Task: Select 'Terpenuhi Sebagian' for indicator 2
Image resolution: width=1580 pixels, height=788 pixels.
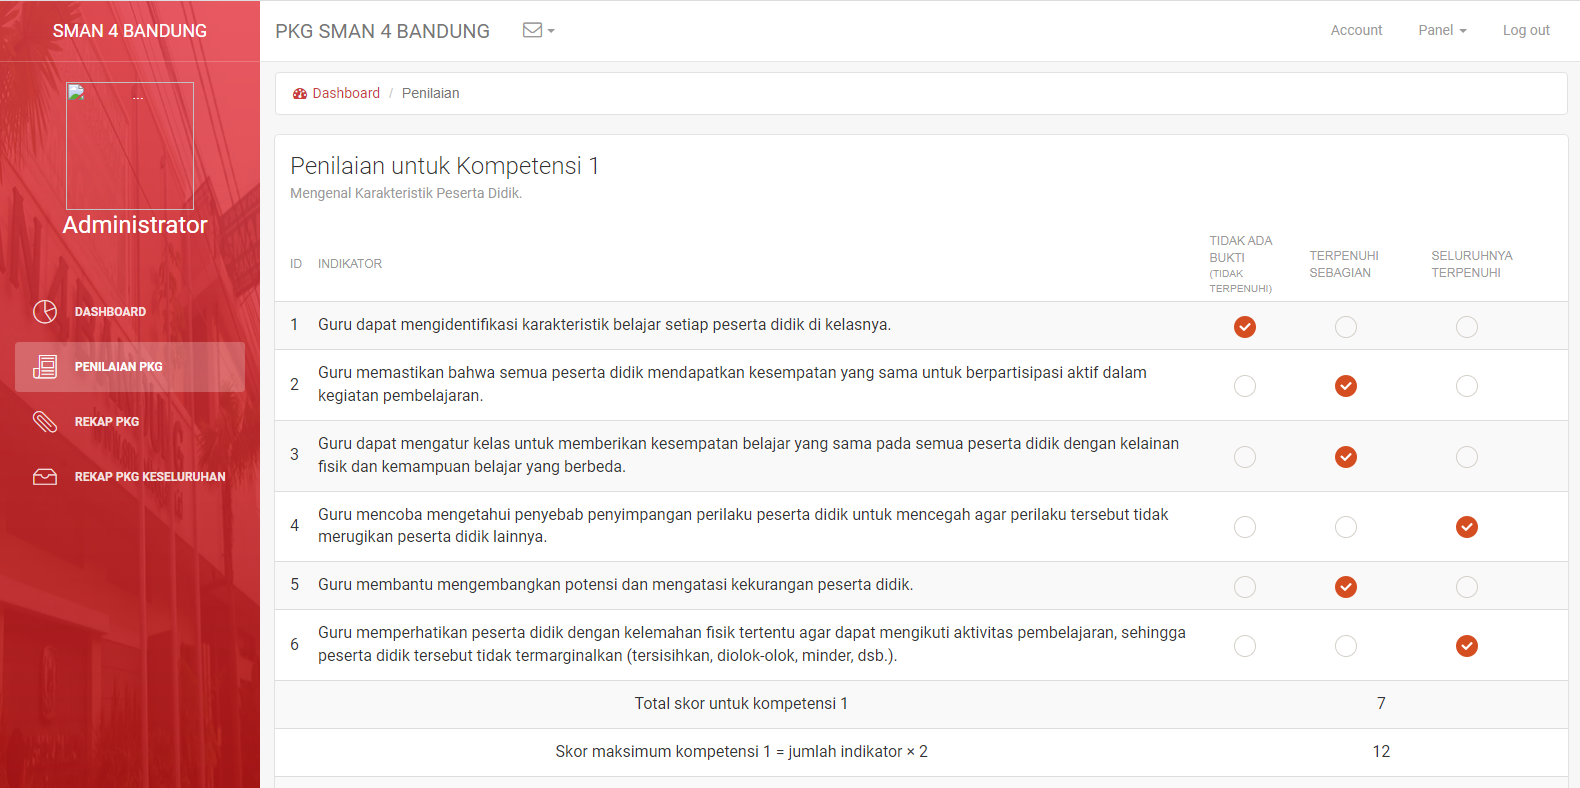Action: click(x=1346, y=386)
